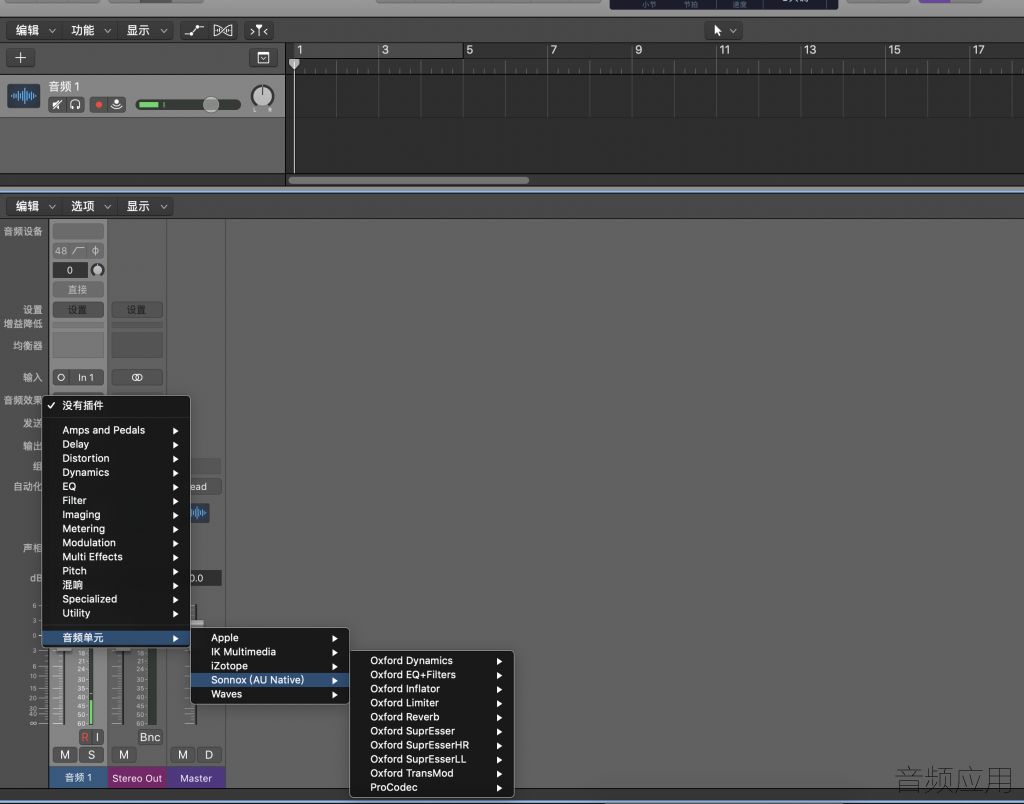Open the 显示 menu in the tracks area
The width and height of the screenshot is (1024, 804).
(146, 31)
